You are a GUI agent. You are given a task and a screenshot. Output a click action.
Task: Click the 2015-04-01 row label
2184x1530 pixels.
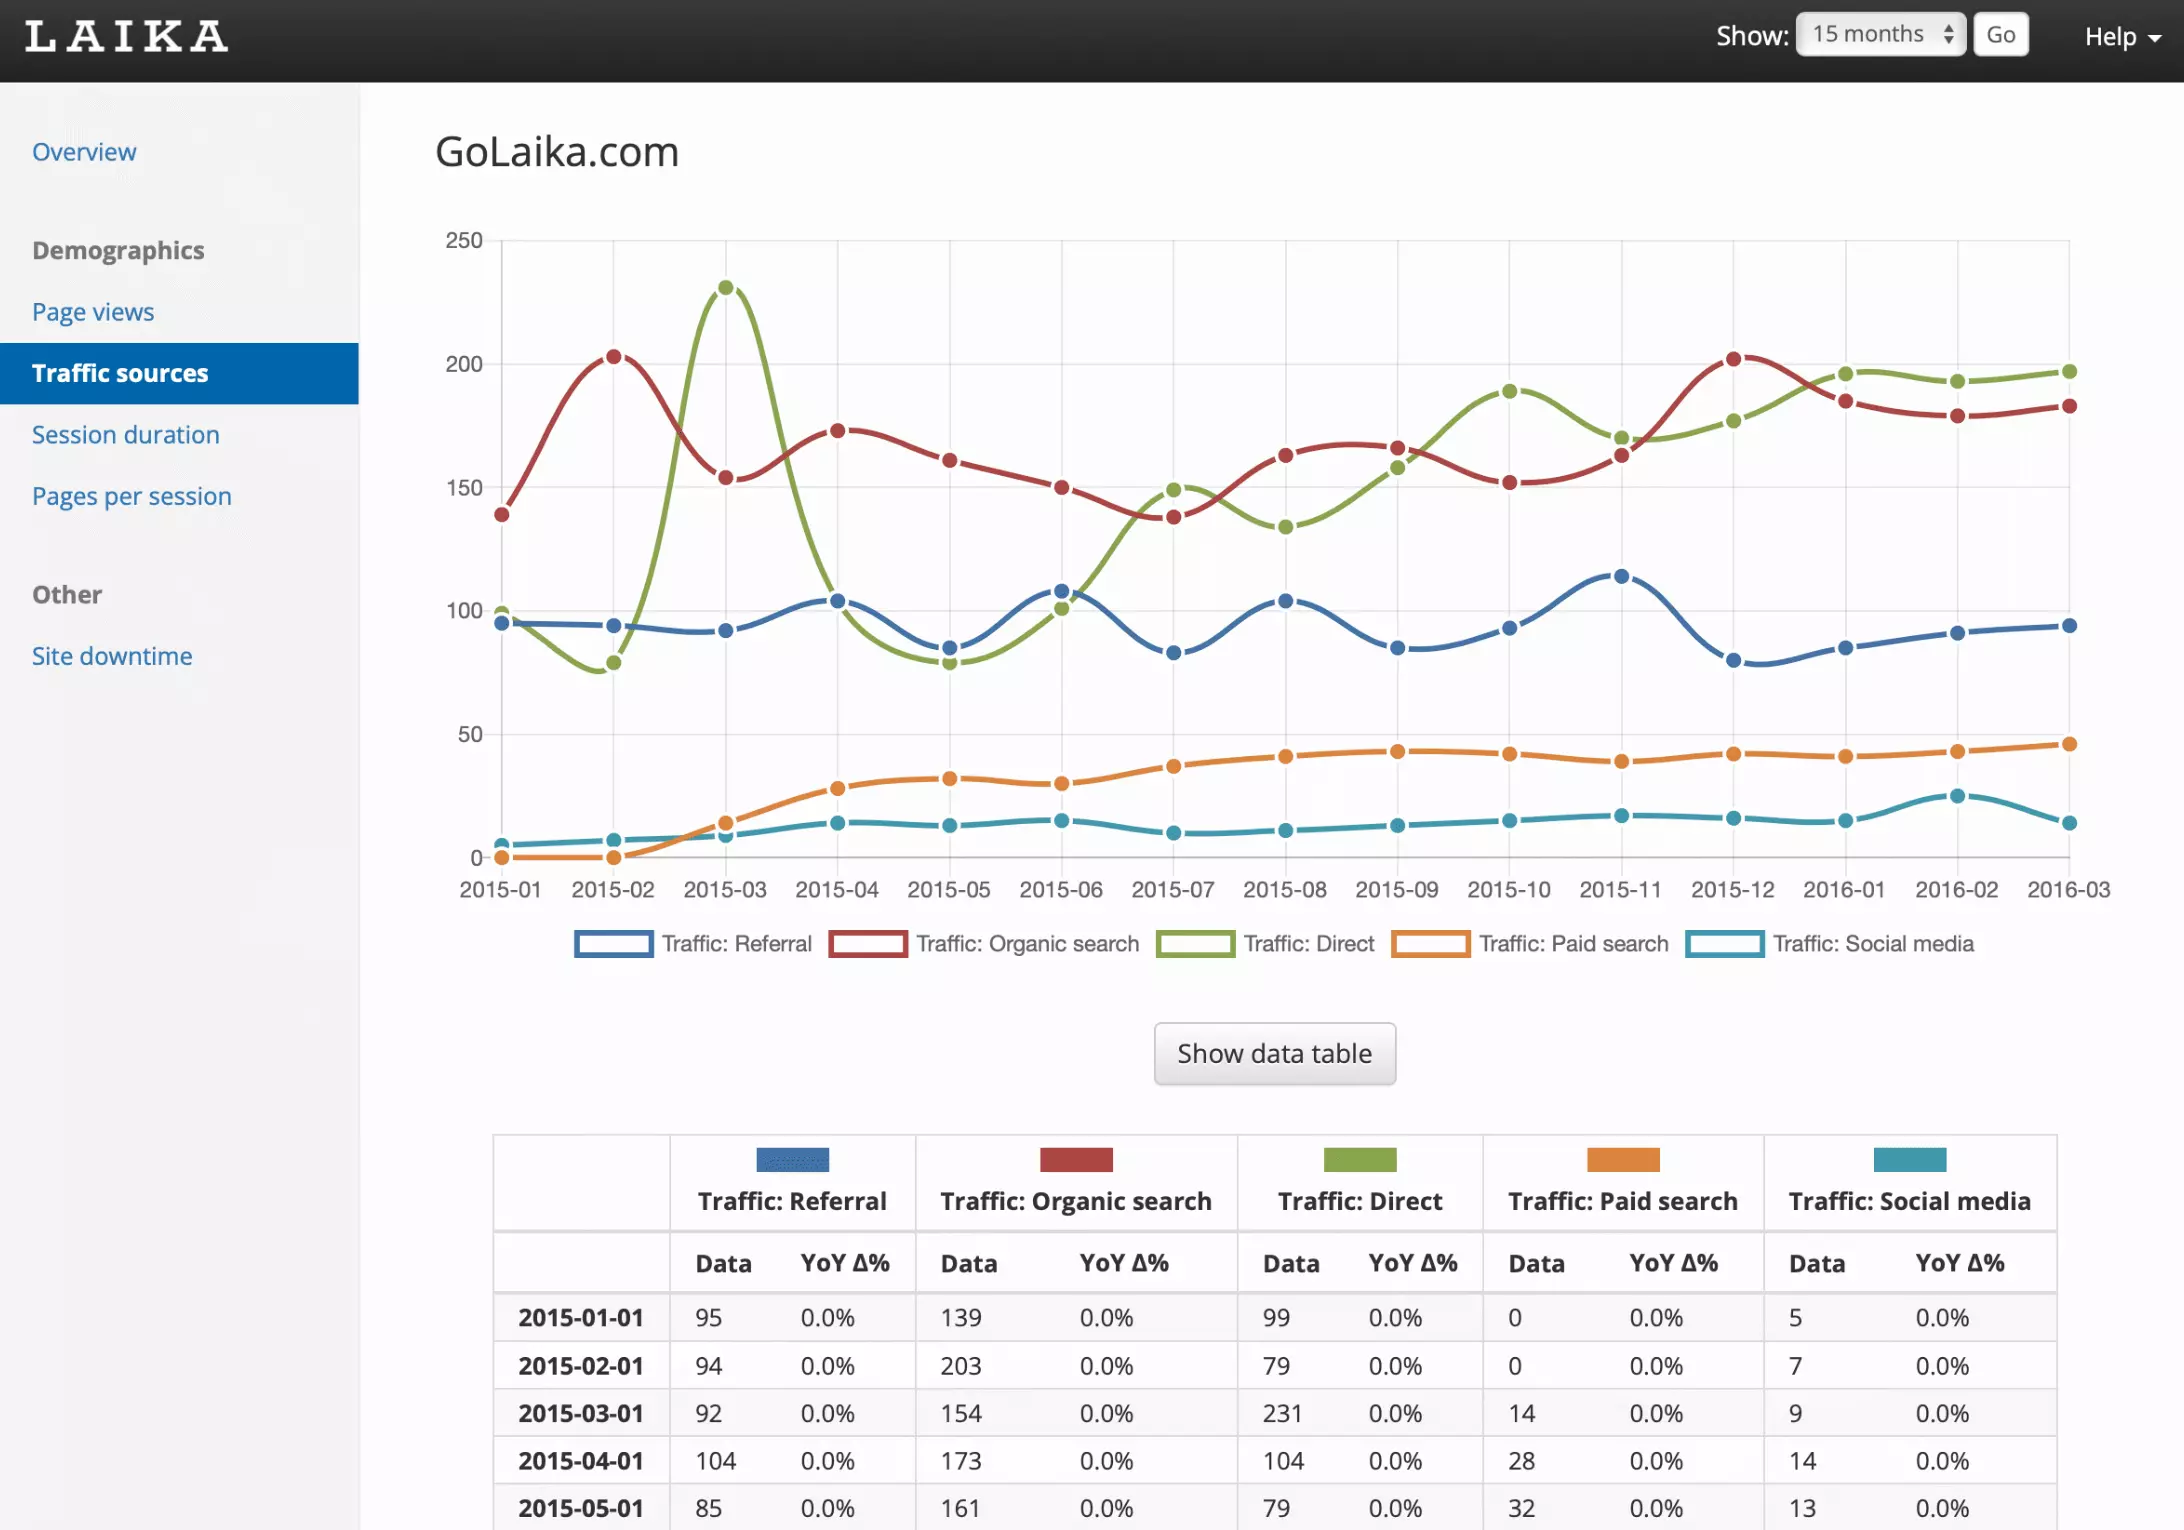[x=581, y=1461]
